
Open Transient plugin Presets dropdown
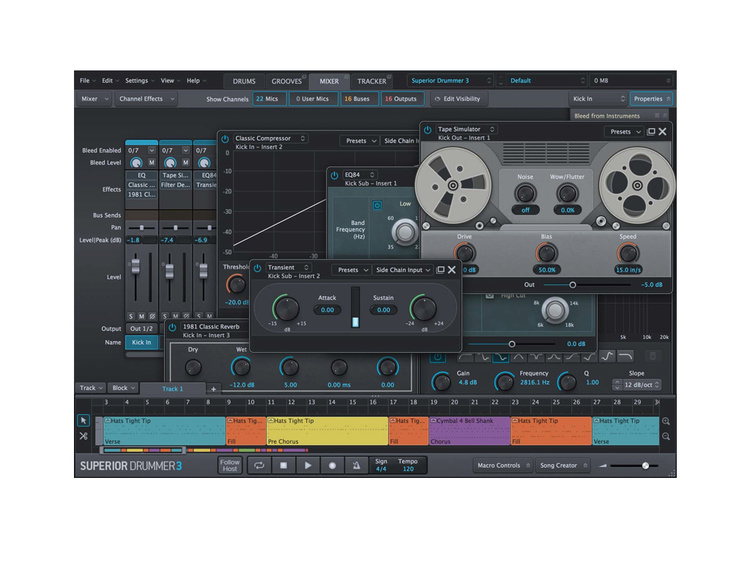coord(352,270)
